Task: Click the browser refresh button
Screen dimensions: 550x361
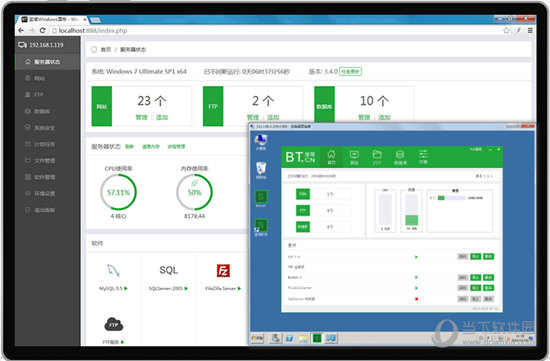Action: [42, 31]
